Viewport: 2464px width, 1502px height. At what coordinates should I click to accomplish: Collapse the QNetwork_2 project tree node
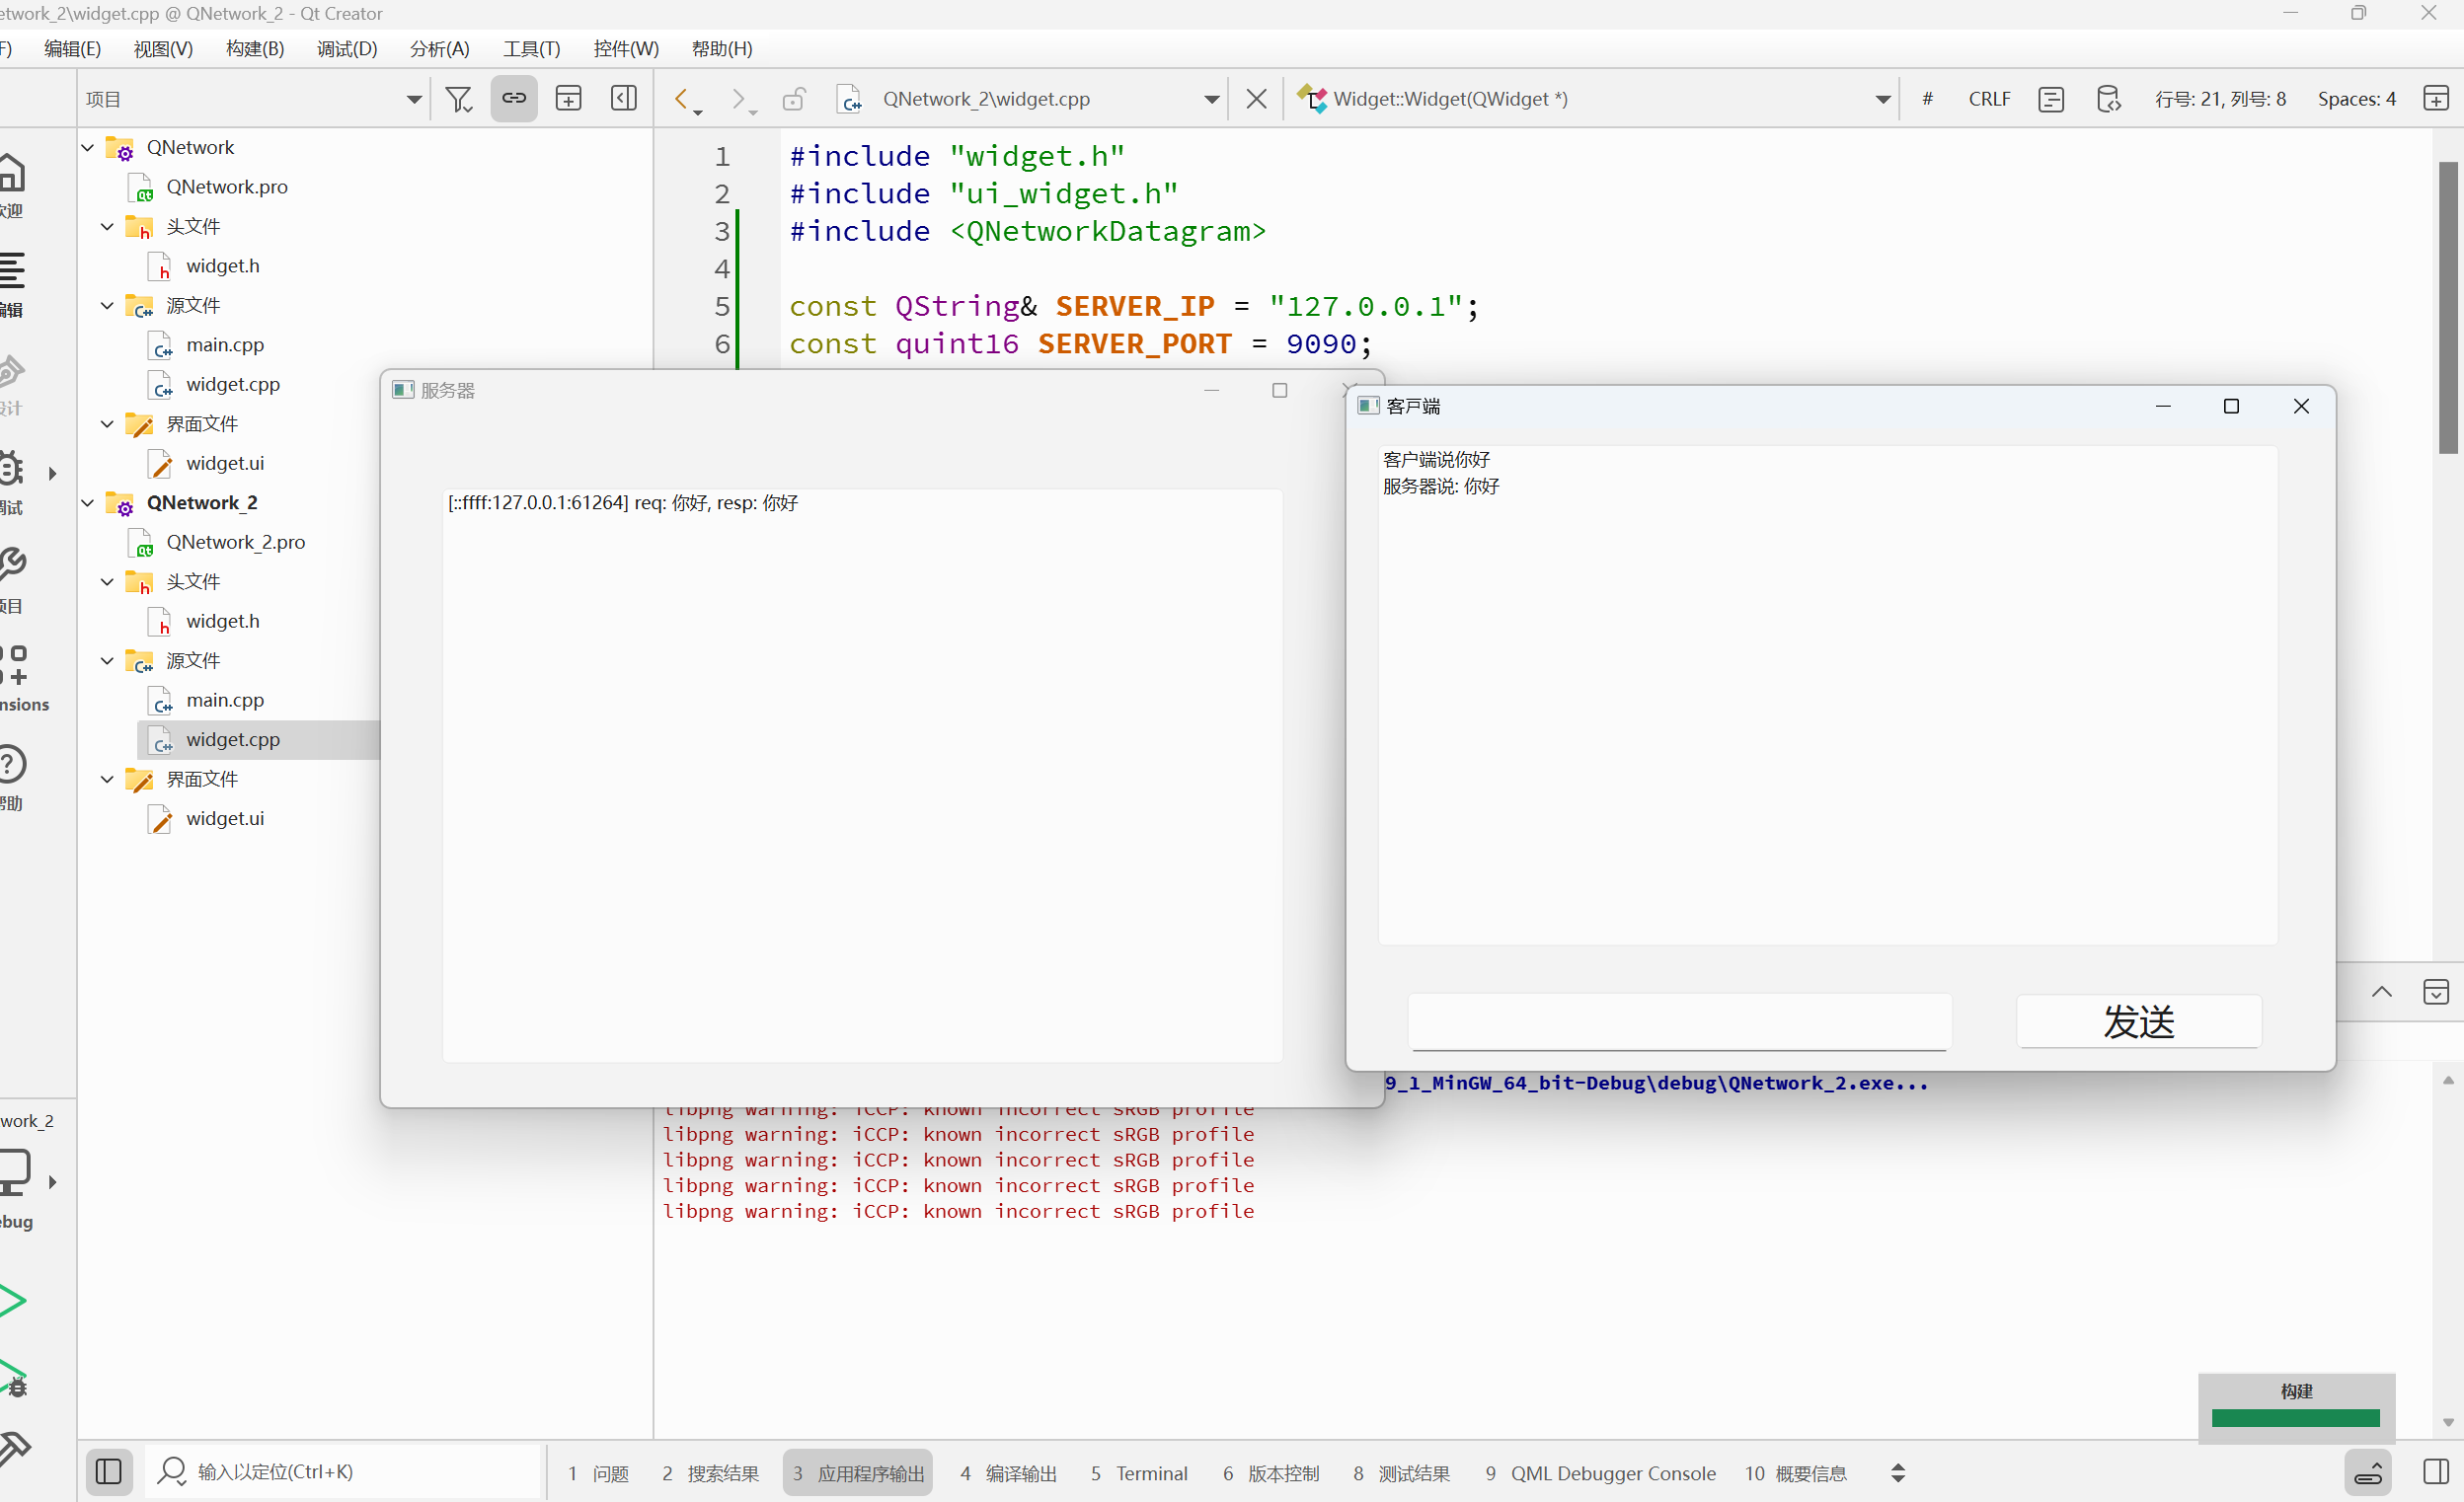point(88,503)
